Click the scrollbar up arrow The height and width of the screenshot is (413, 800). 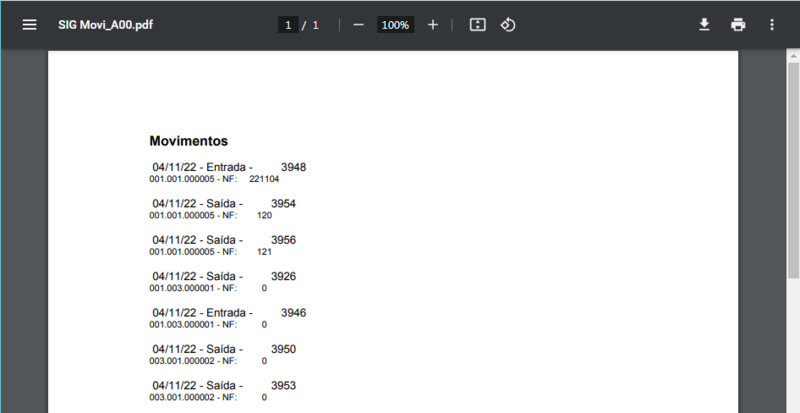793,55
